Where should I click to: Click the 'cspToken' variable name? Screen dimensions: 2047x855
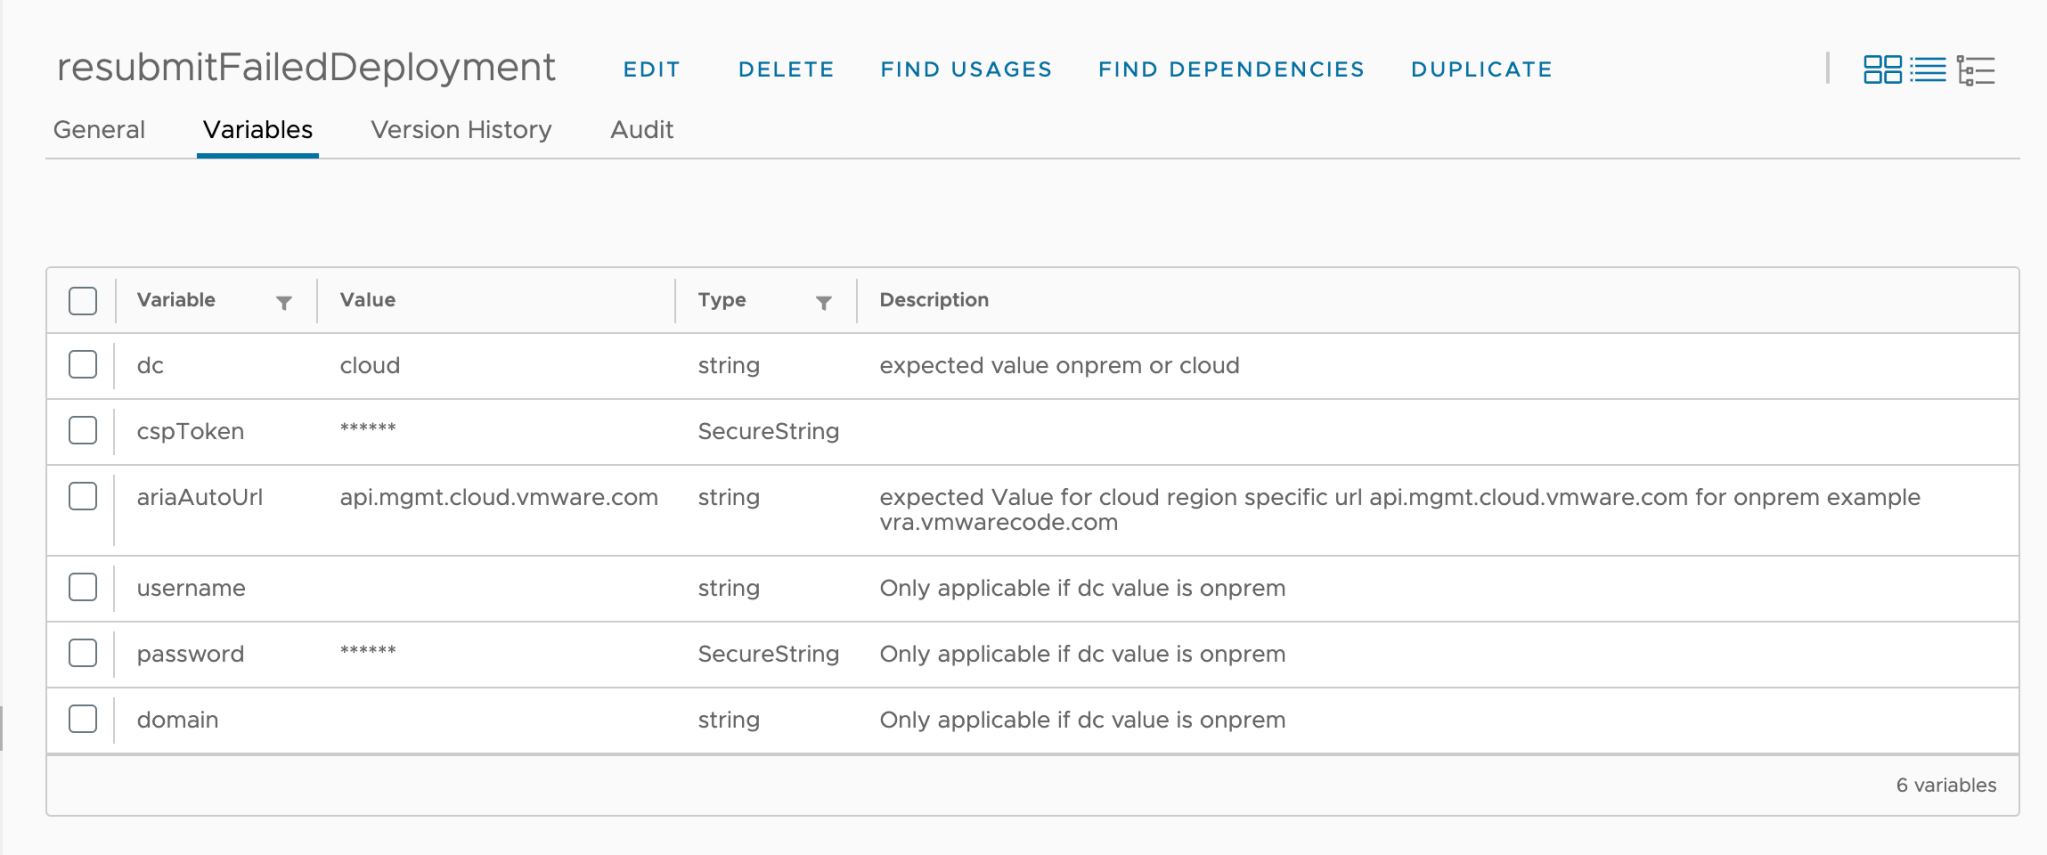coord(190,432)
